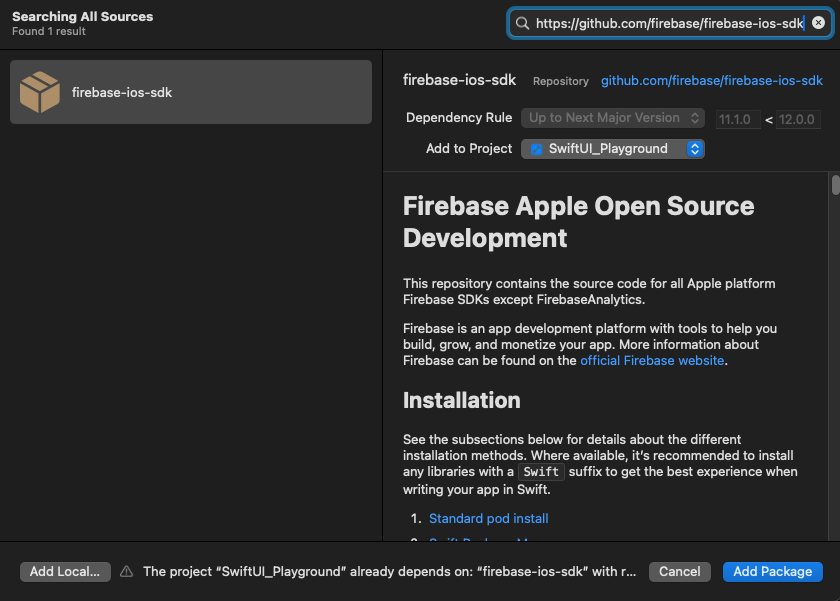Image resolution: width=840 pixels, height=601 pixels.
Task: Open the Standard pod install link
Action: 489,519
